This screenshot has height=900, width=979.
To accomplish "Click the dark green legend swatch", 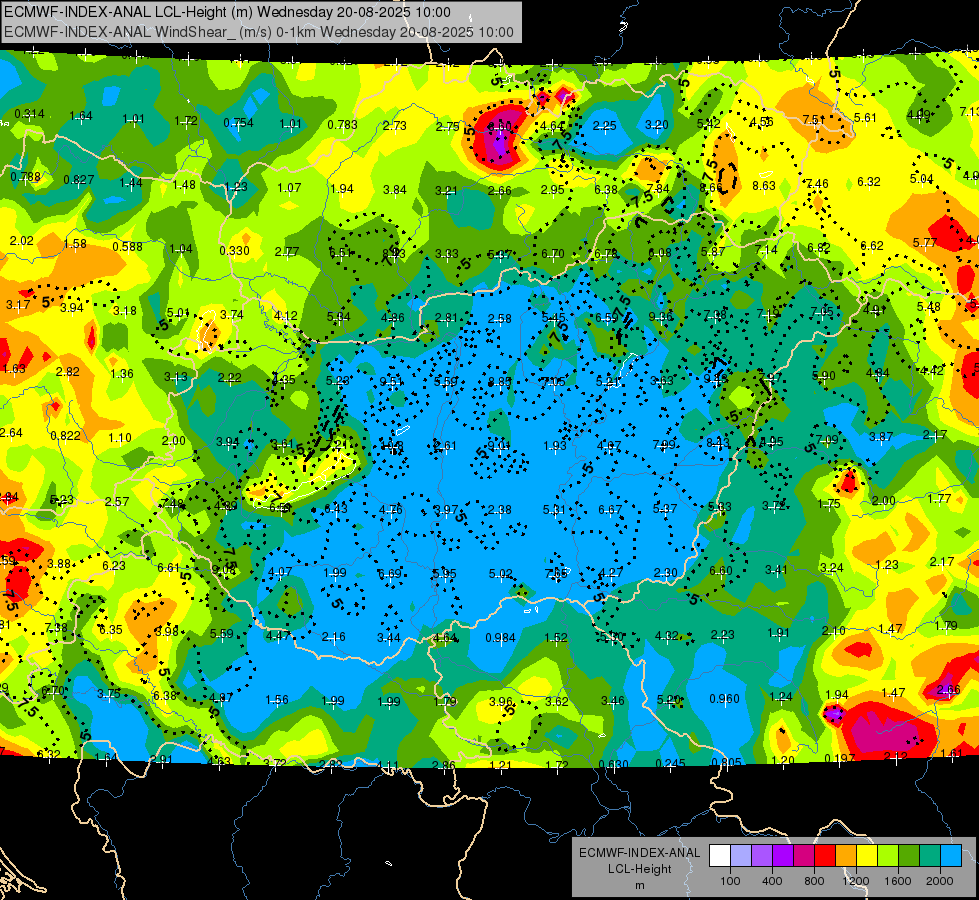I will coord(909,856).
